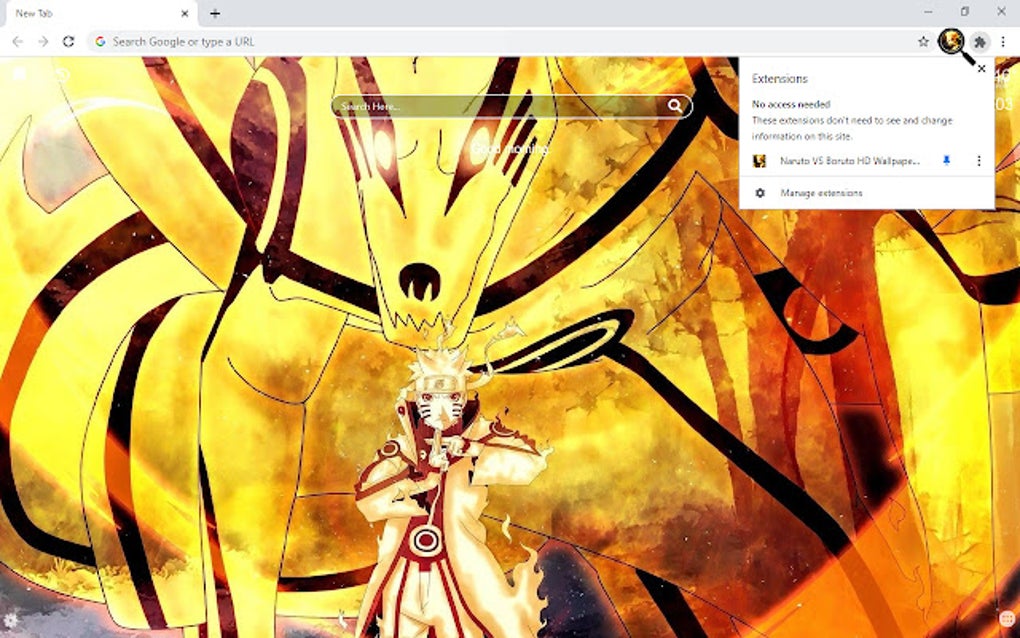The width and height of the screenshot is (1020, 638).
Task: Open a new tab with plus button
Action: [215, 13]
